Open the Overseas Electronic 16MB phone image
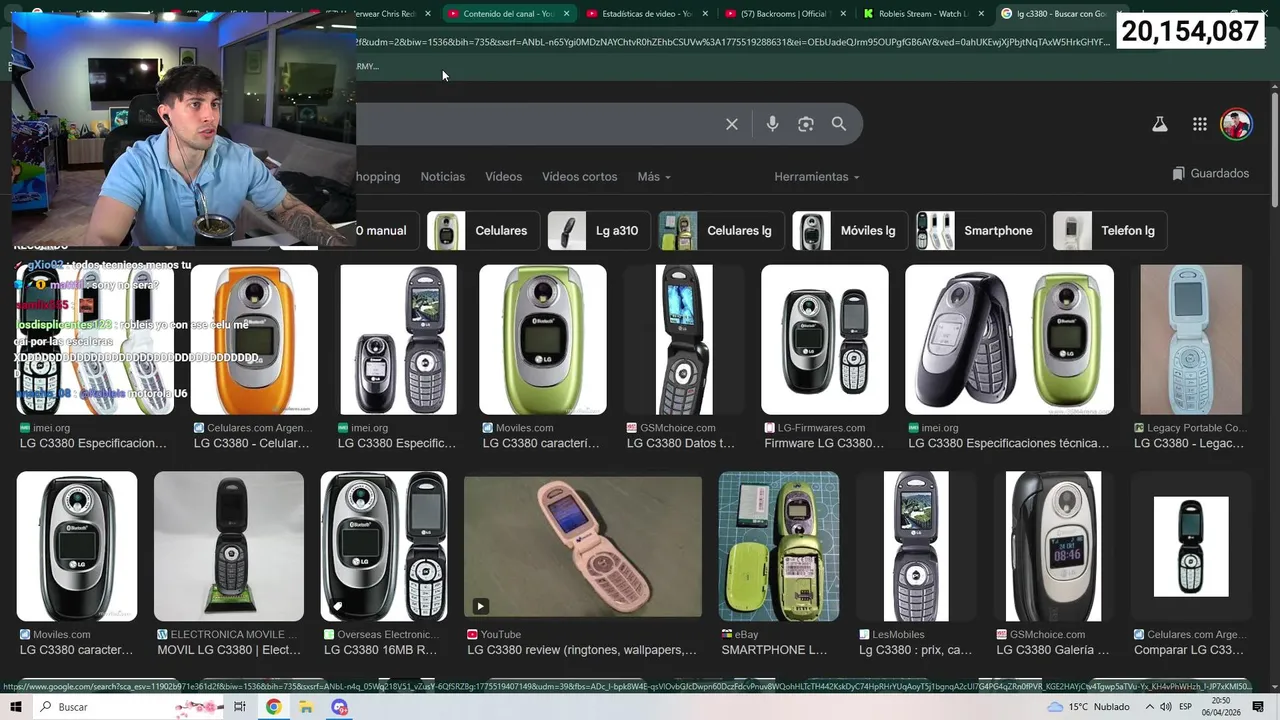1280x720 pixels. tap(384, 546)
